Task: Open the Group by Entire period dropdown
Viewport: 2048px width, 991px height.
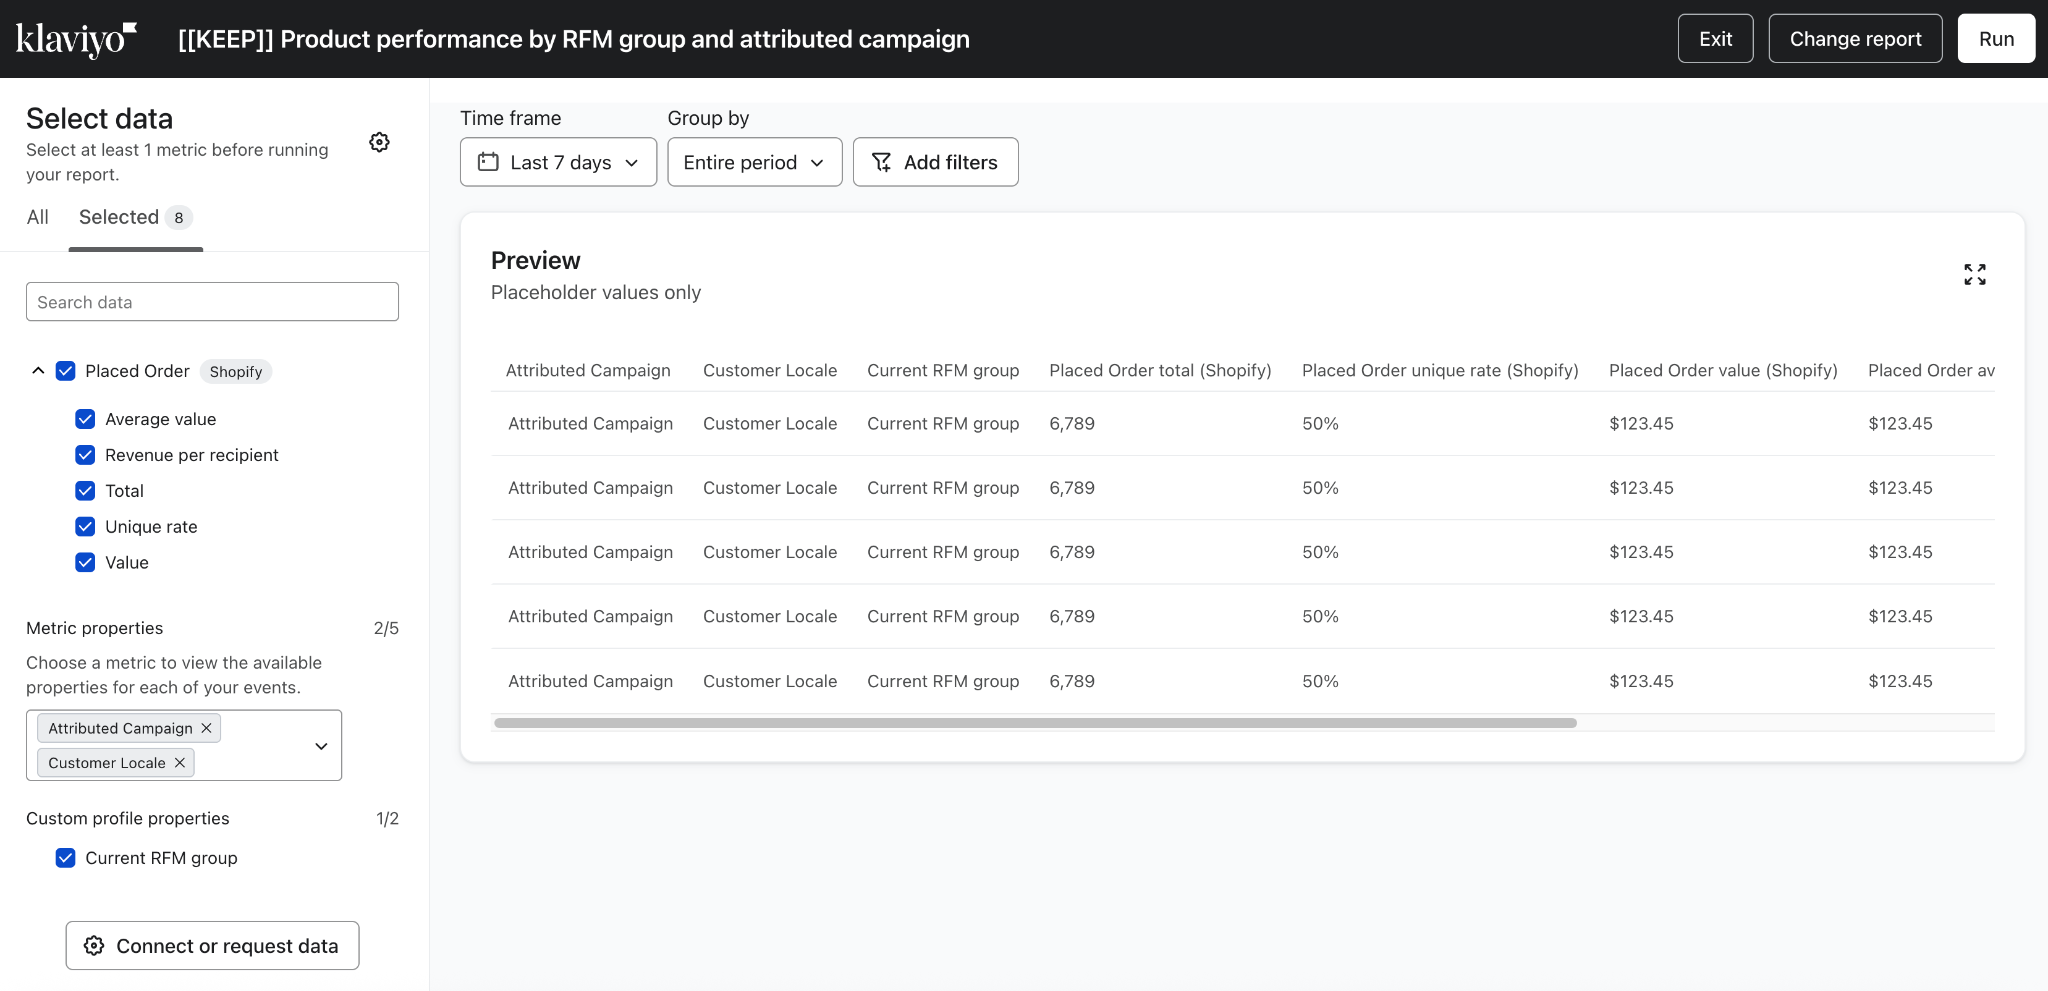Action: tap(754, 162)
